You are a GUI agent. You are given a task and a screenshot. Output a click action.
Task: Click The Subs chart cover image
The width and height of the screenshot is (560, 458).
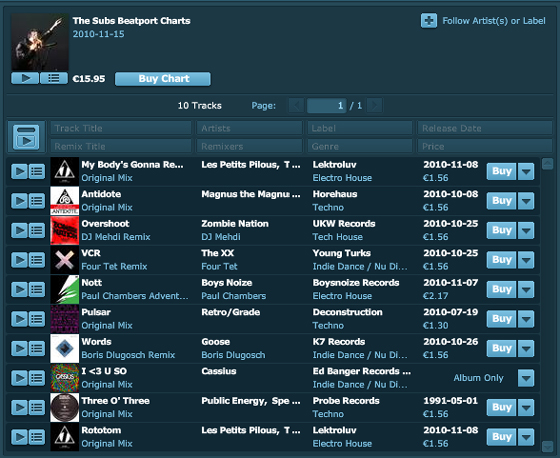40,42
